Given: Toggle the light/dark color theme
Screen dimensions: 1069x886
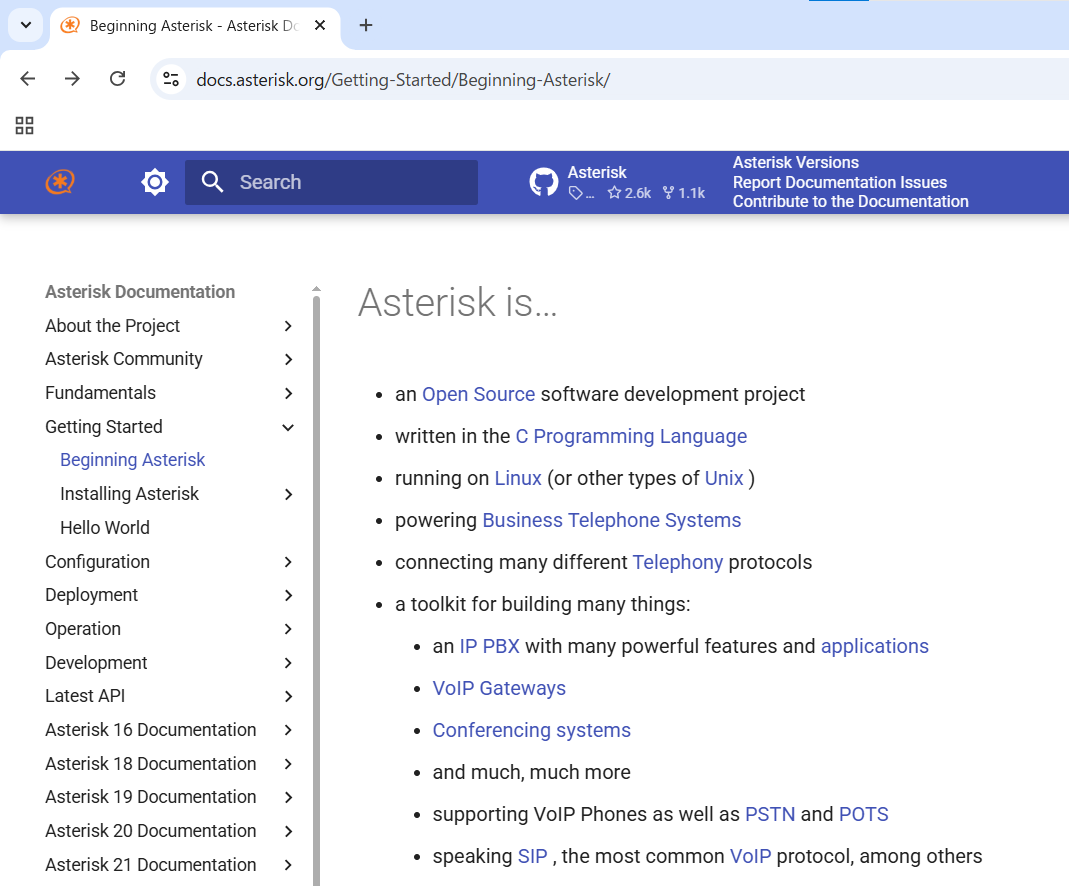Looking at the screenshot, I should (x=155, y=182).
